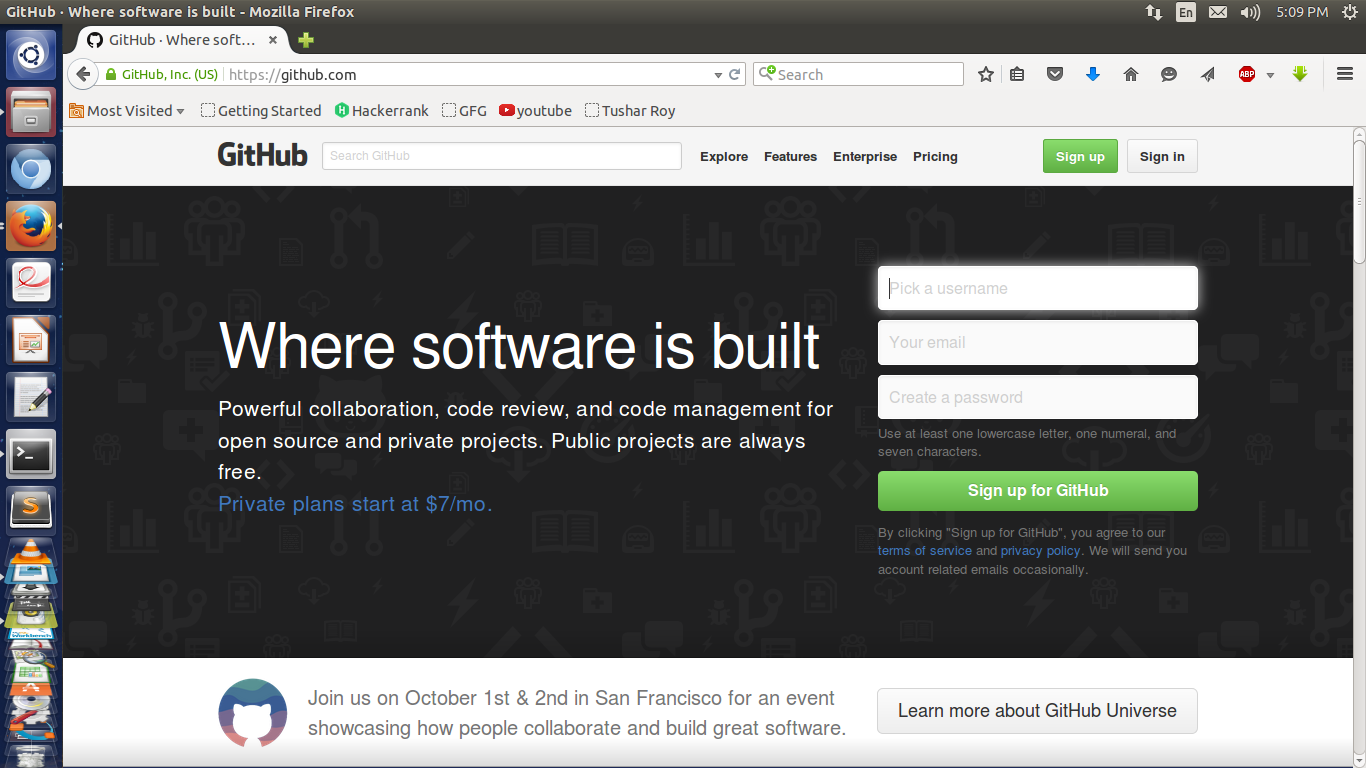Viewport: 1366px width, 768px height.
Task: Click the Sign in button
Action: point(1162,156)
